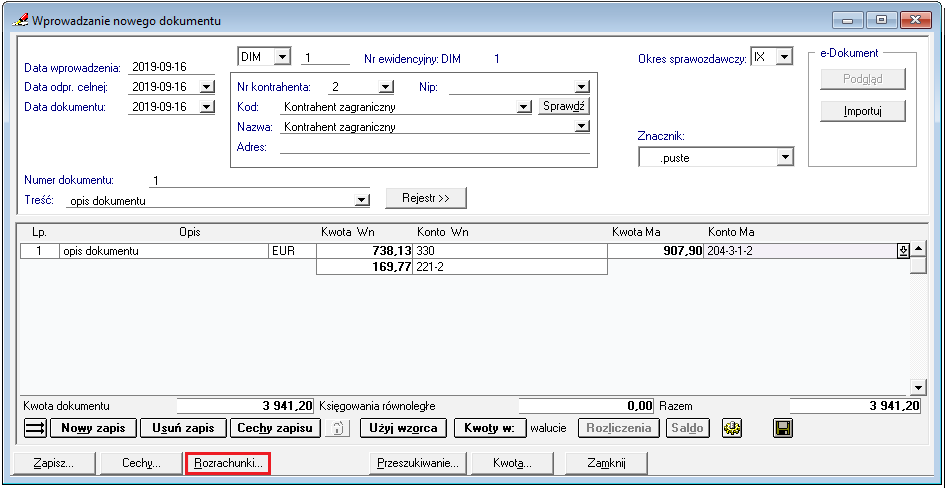Click the app icon in the title bar

[x=20, y=21]
